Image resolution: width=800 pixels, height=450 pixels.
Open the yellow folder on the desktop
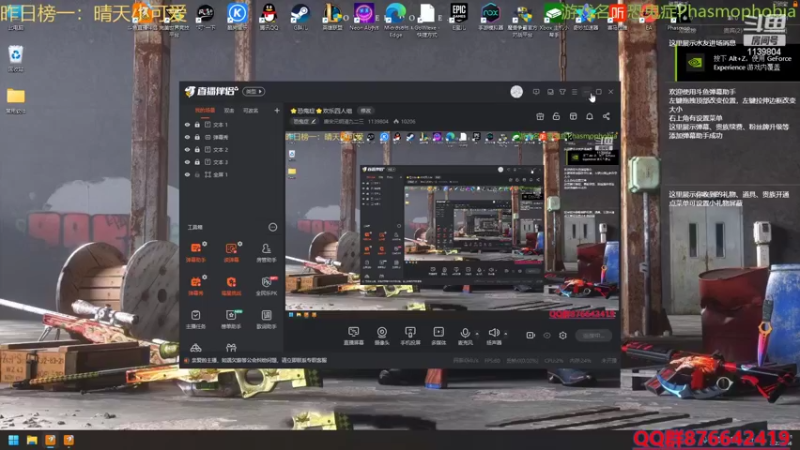[16, 100]
